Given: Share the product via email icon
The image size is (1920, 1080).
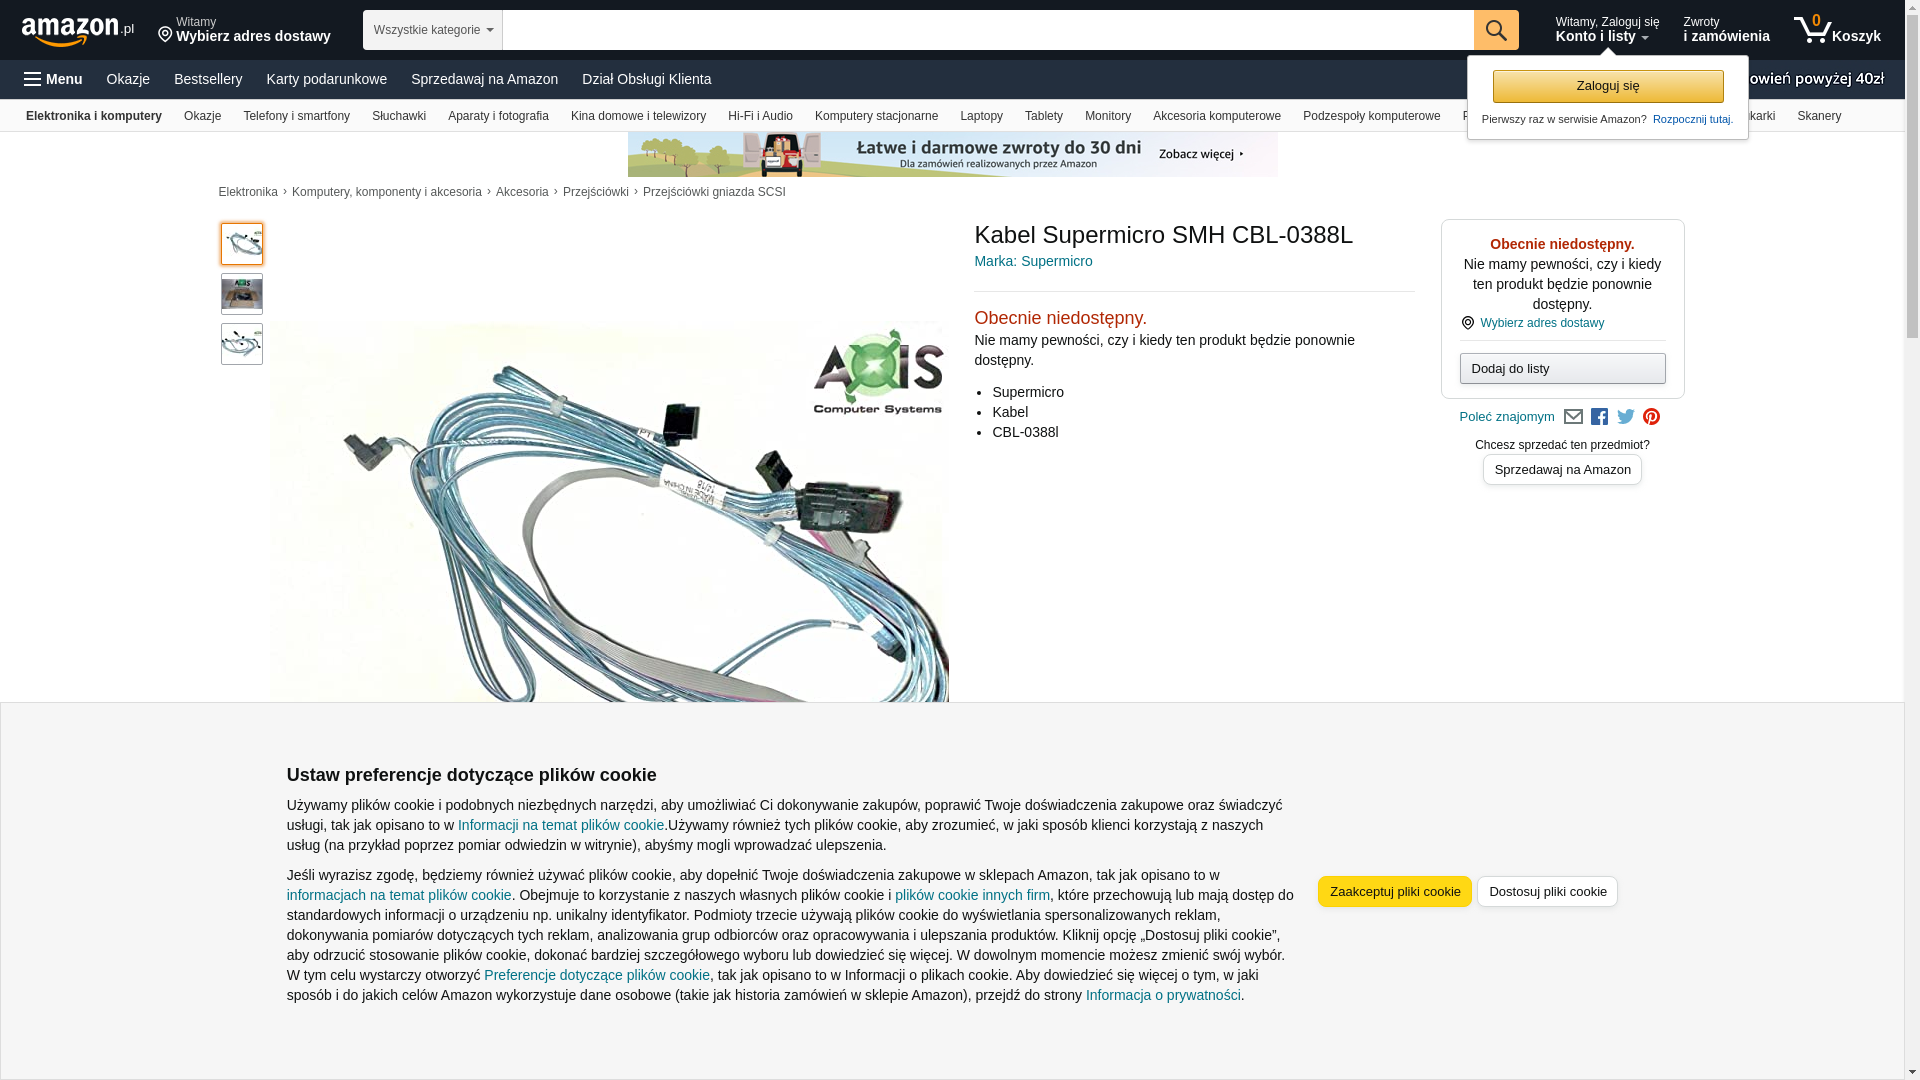Looking at the screenshot, I should point(1573,417).
